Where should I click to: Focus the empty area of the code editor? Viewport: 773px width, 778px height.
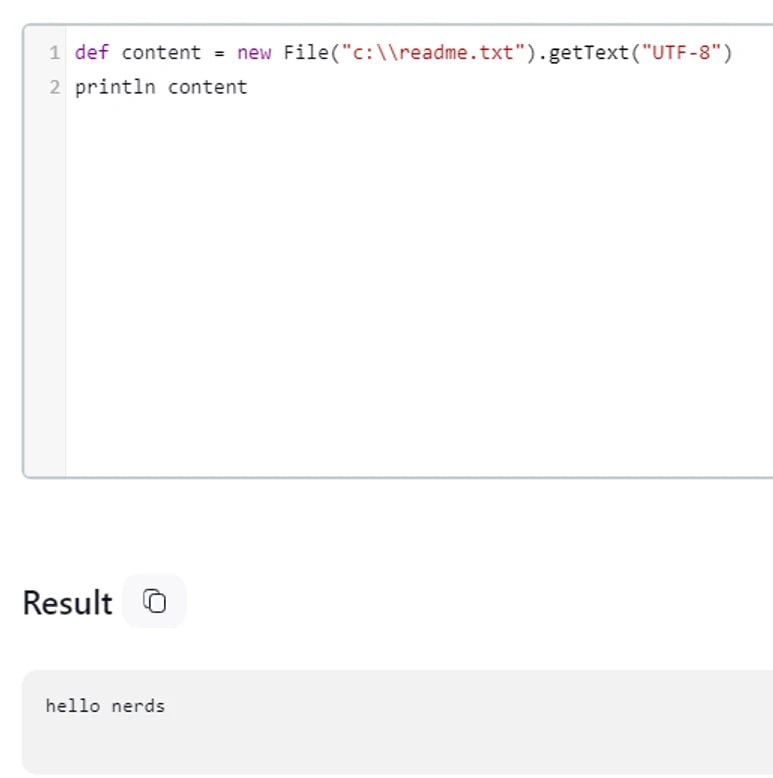coord(419,288)
